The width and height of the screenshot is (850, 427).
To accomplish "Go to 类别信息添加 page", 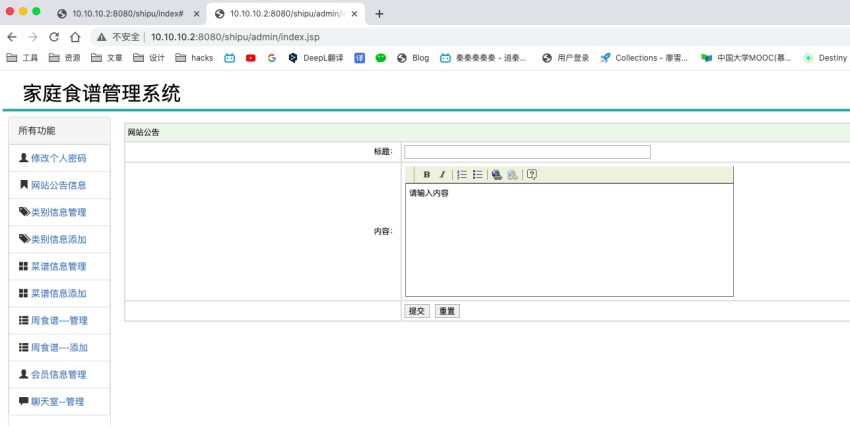I will coord(59,240).
